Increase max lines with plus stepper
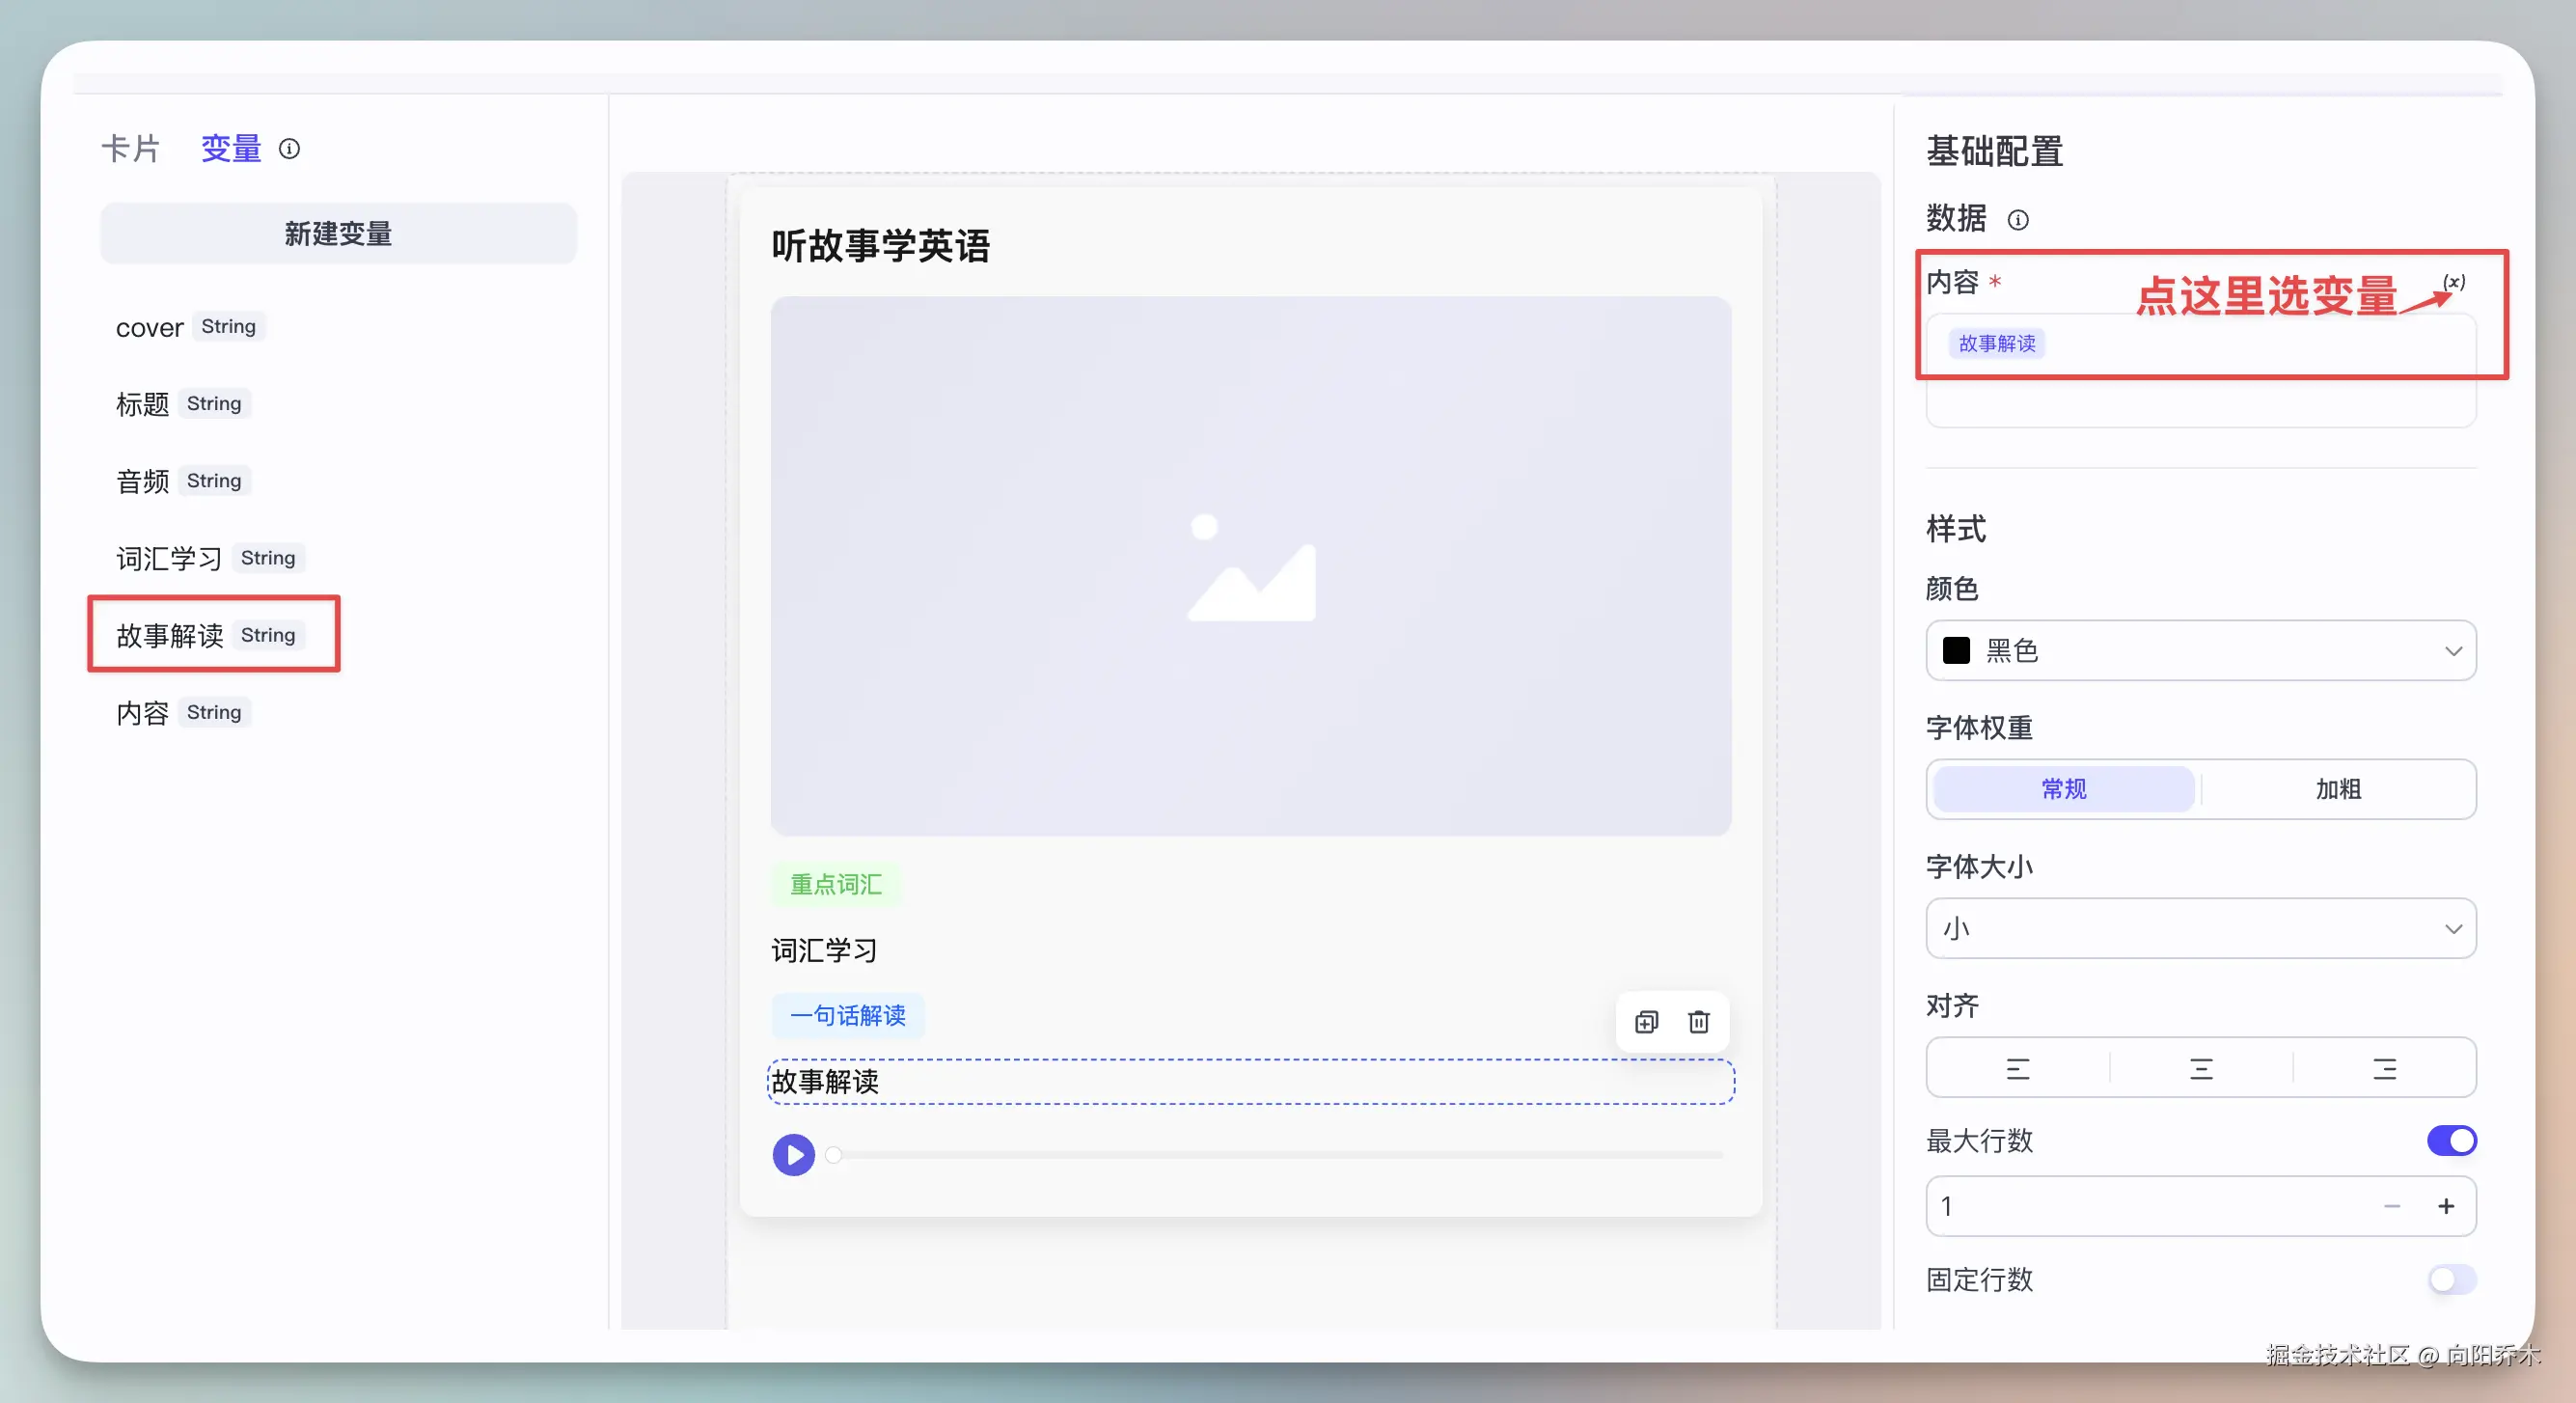This screenshot has height=1403, width=2576. 2445,1206
